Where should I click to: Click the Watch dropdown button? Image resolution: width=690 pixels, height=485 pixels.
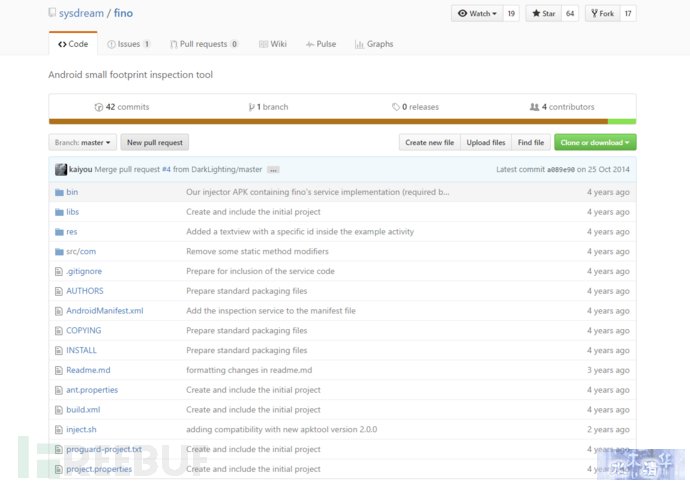[x=477, y=14]
